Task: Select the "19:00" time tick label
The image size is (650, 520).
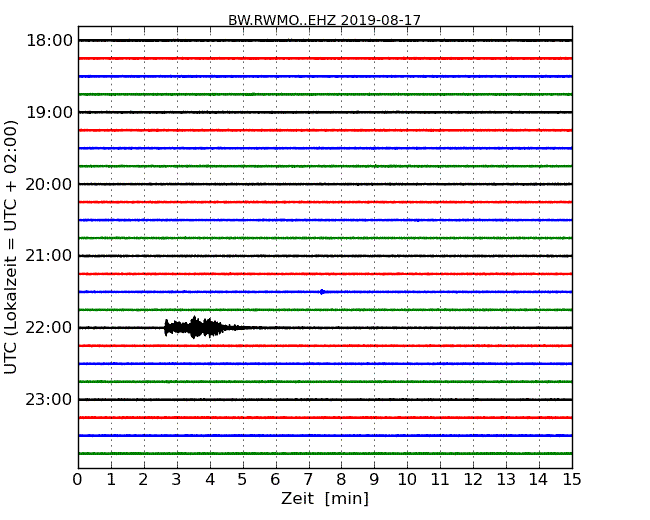Action: click(49, 112)
